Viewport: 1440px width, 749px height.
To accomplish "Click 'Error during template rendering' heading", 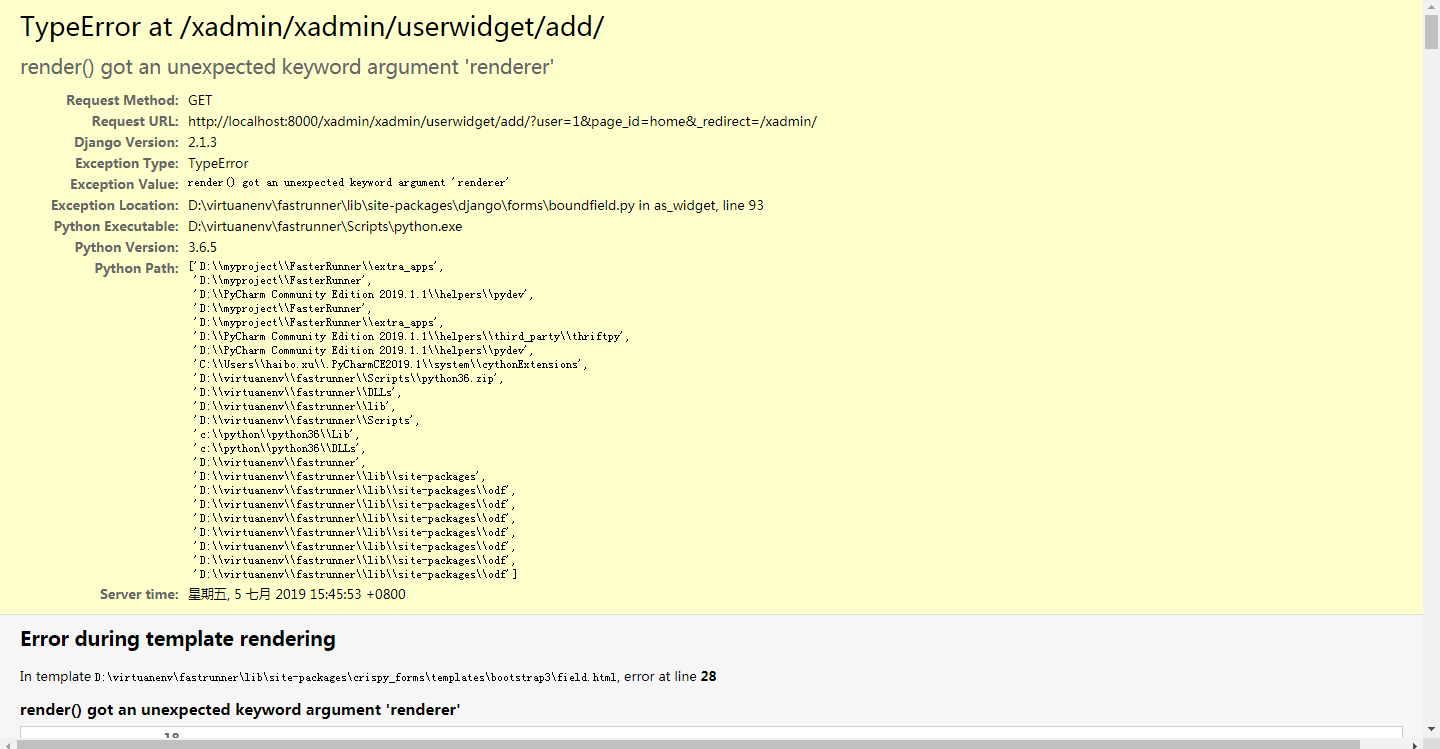I will tap(178, 639).
